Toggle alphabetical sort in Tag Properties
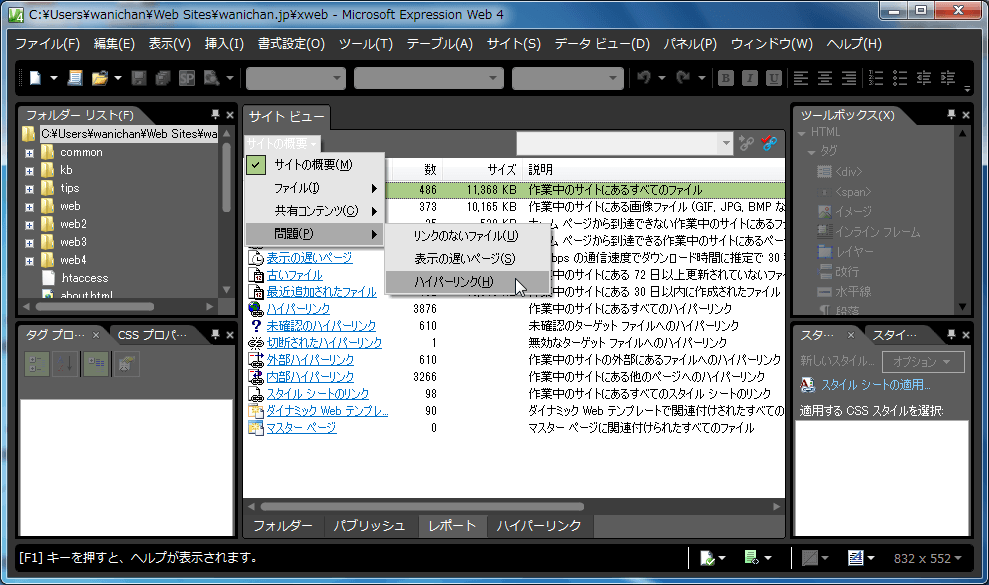The image size is (989, 585). coord(65,363)
